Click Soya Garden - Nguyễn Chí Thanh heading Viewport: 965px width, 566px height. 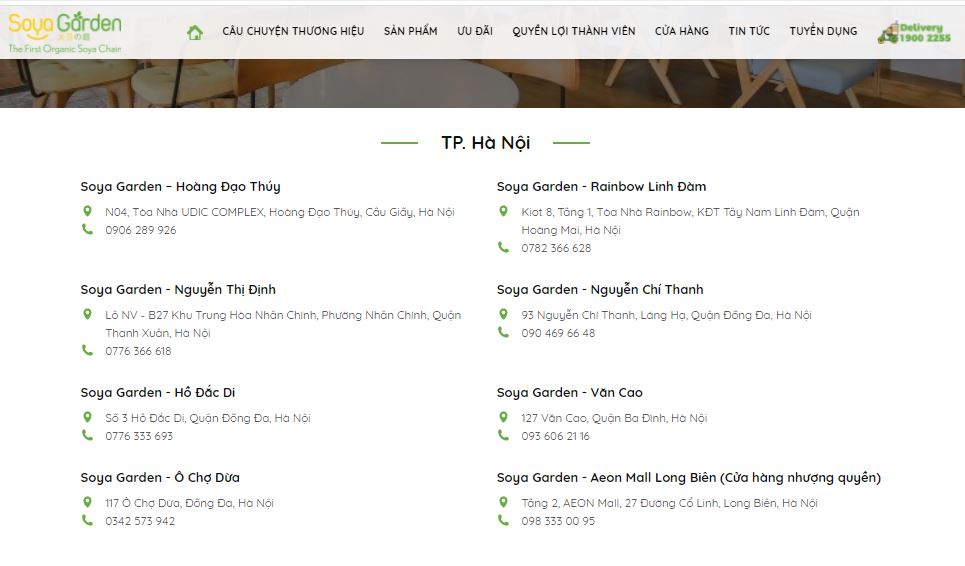pos(600,289)
